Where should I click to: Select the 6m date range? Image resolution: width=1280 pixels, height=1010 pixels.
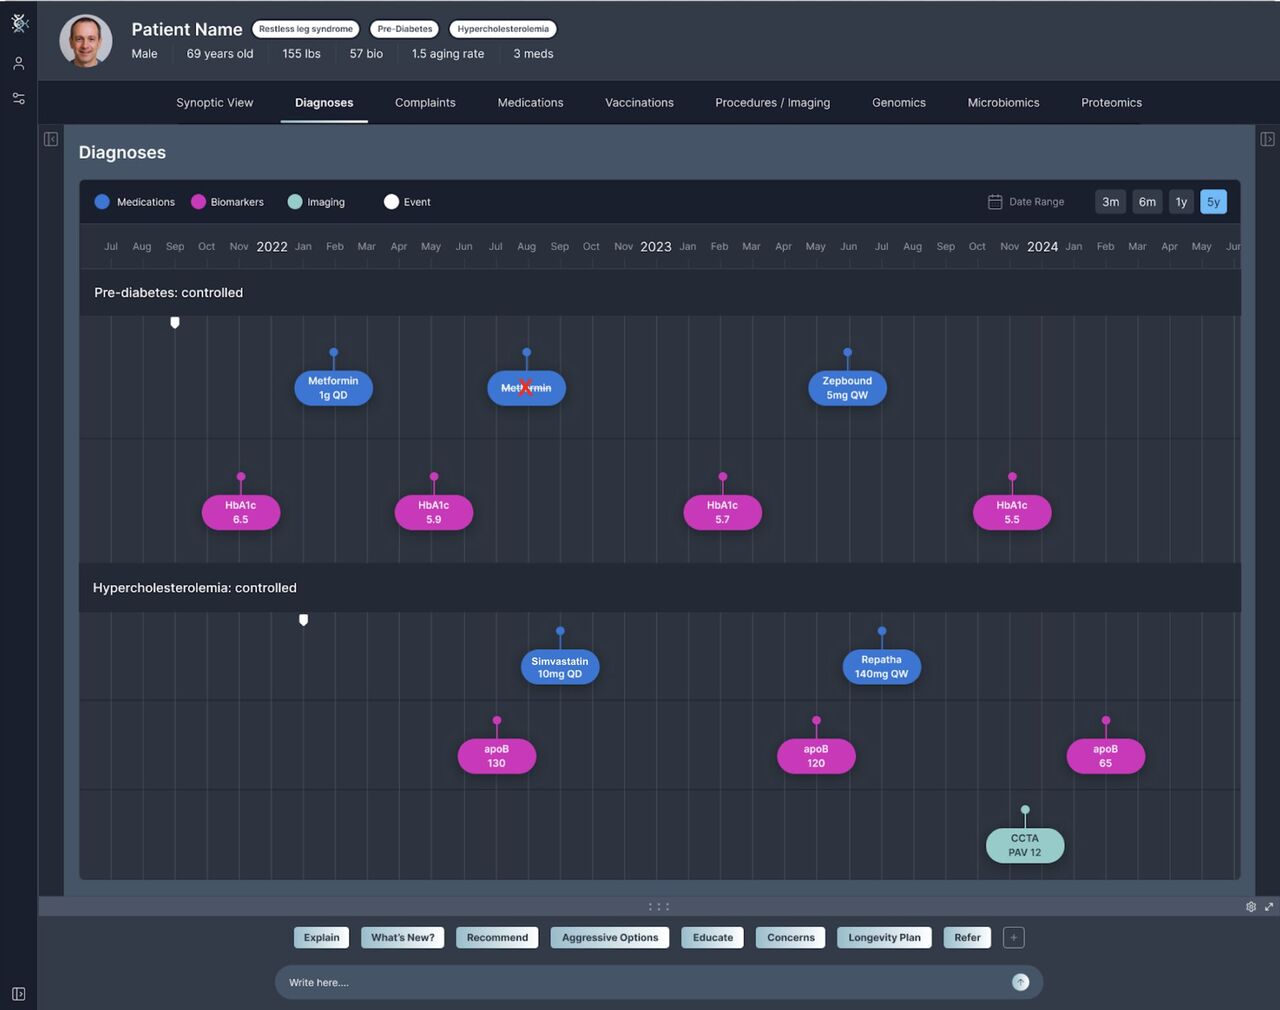point(1147,202)
